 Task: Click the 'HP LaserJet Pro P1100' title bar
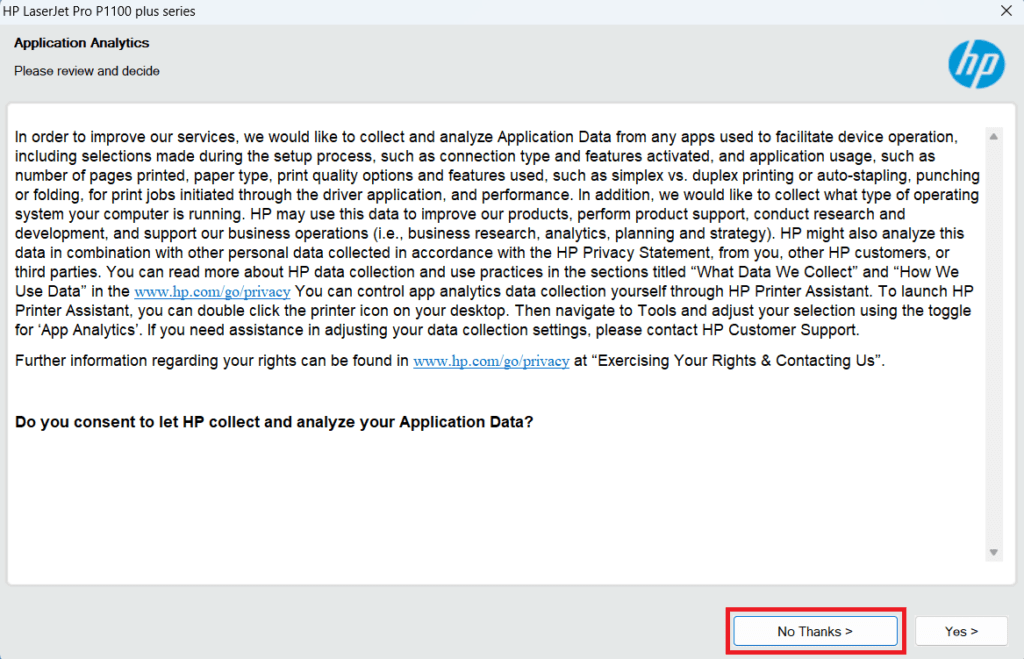point(100,11)
